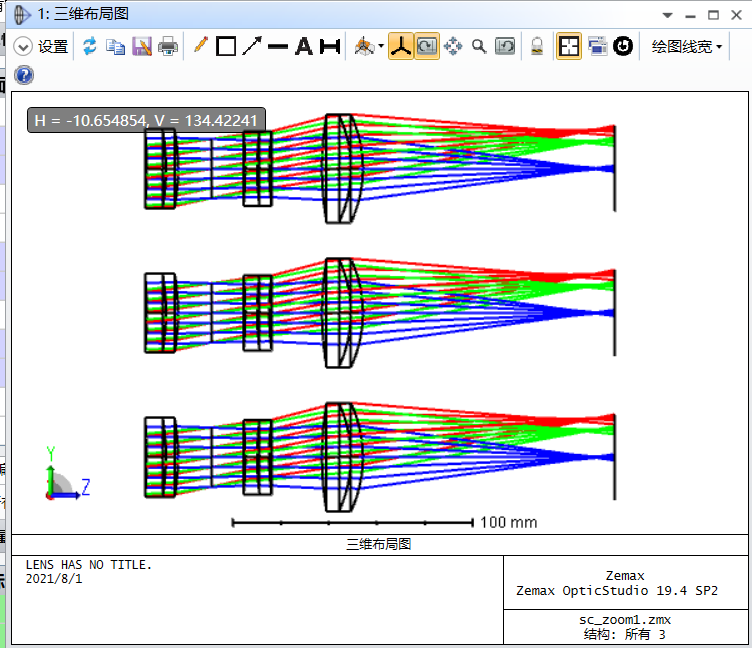
Task: Open dropdown arrow next to view orientation icon
Action: 381,47
